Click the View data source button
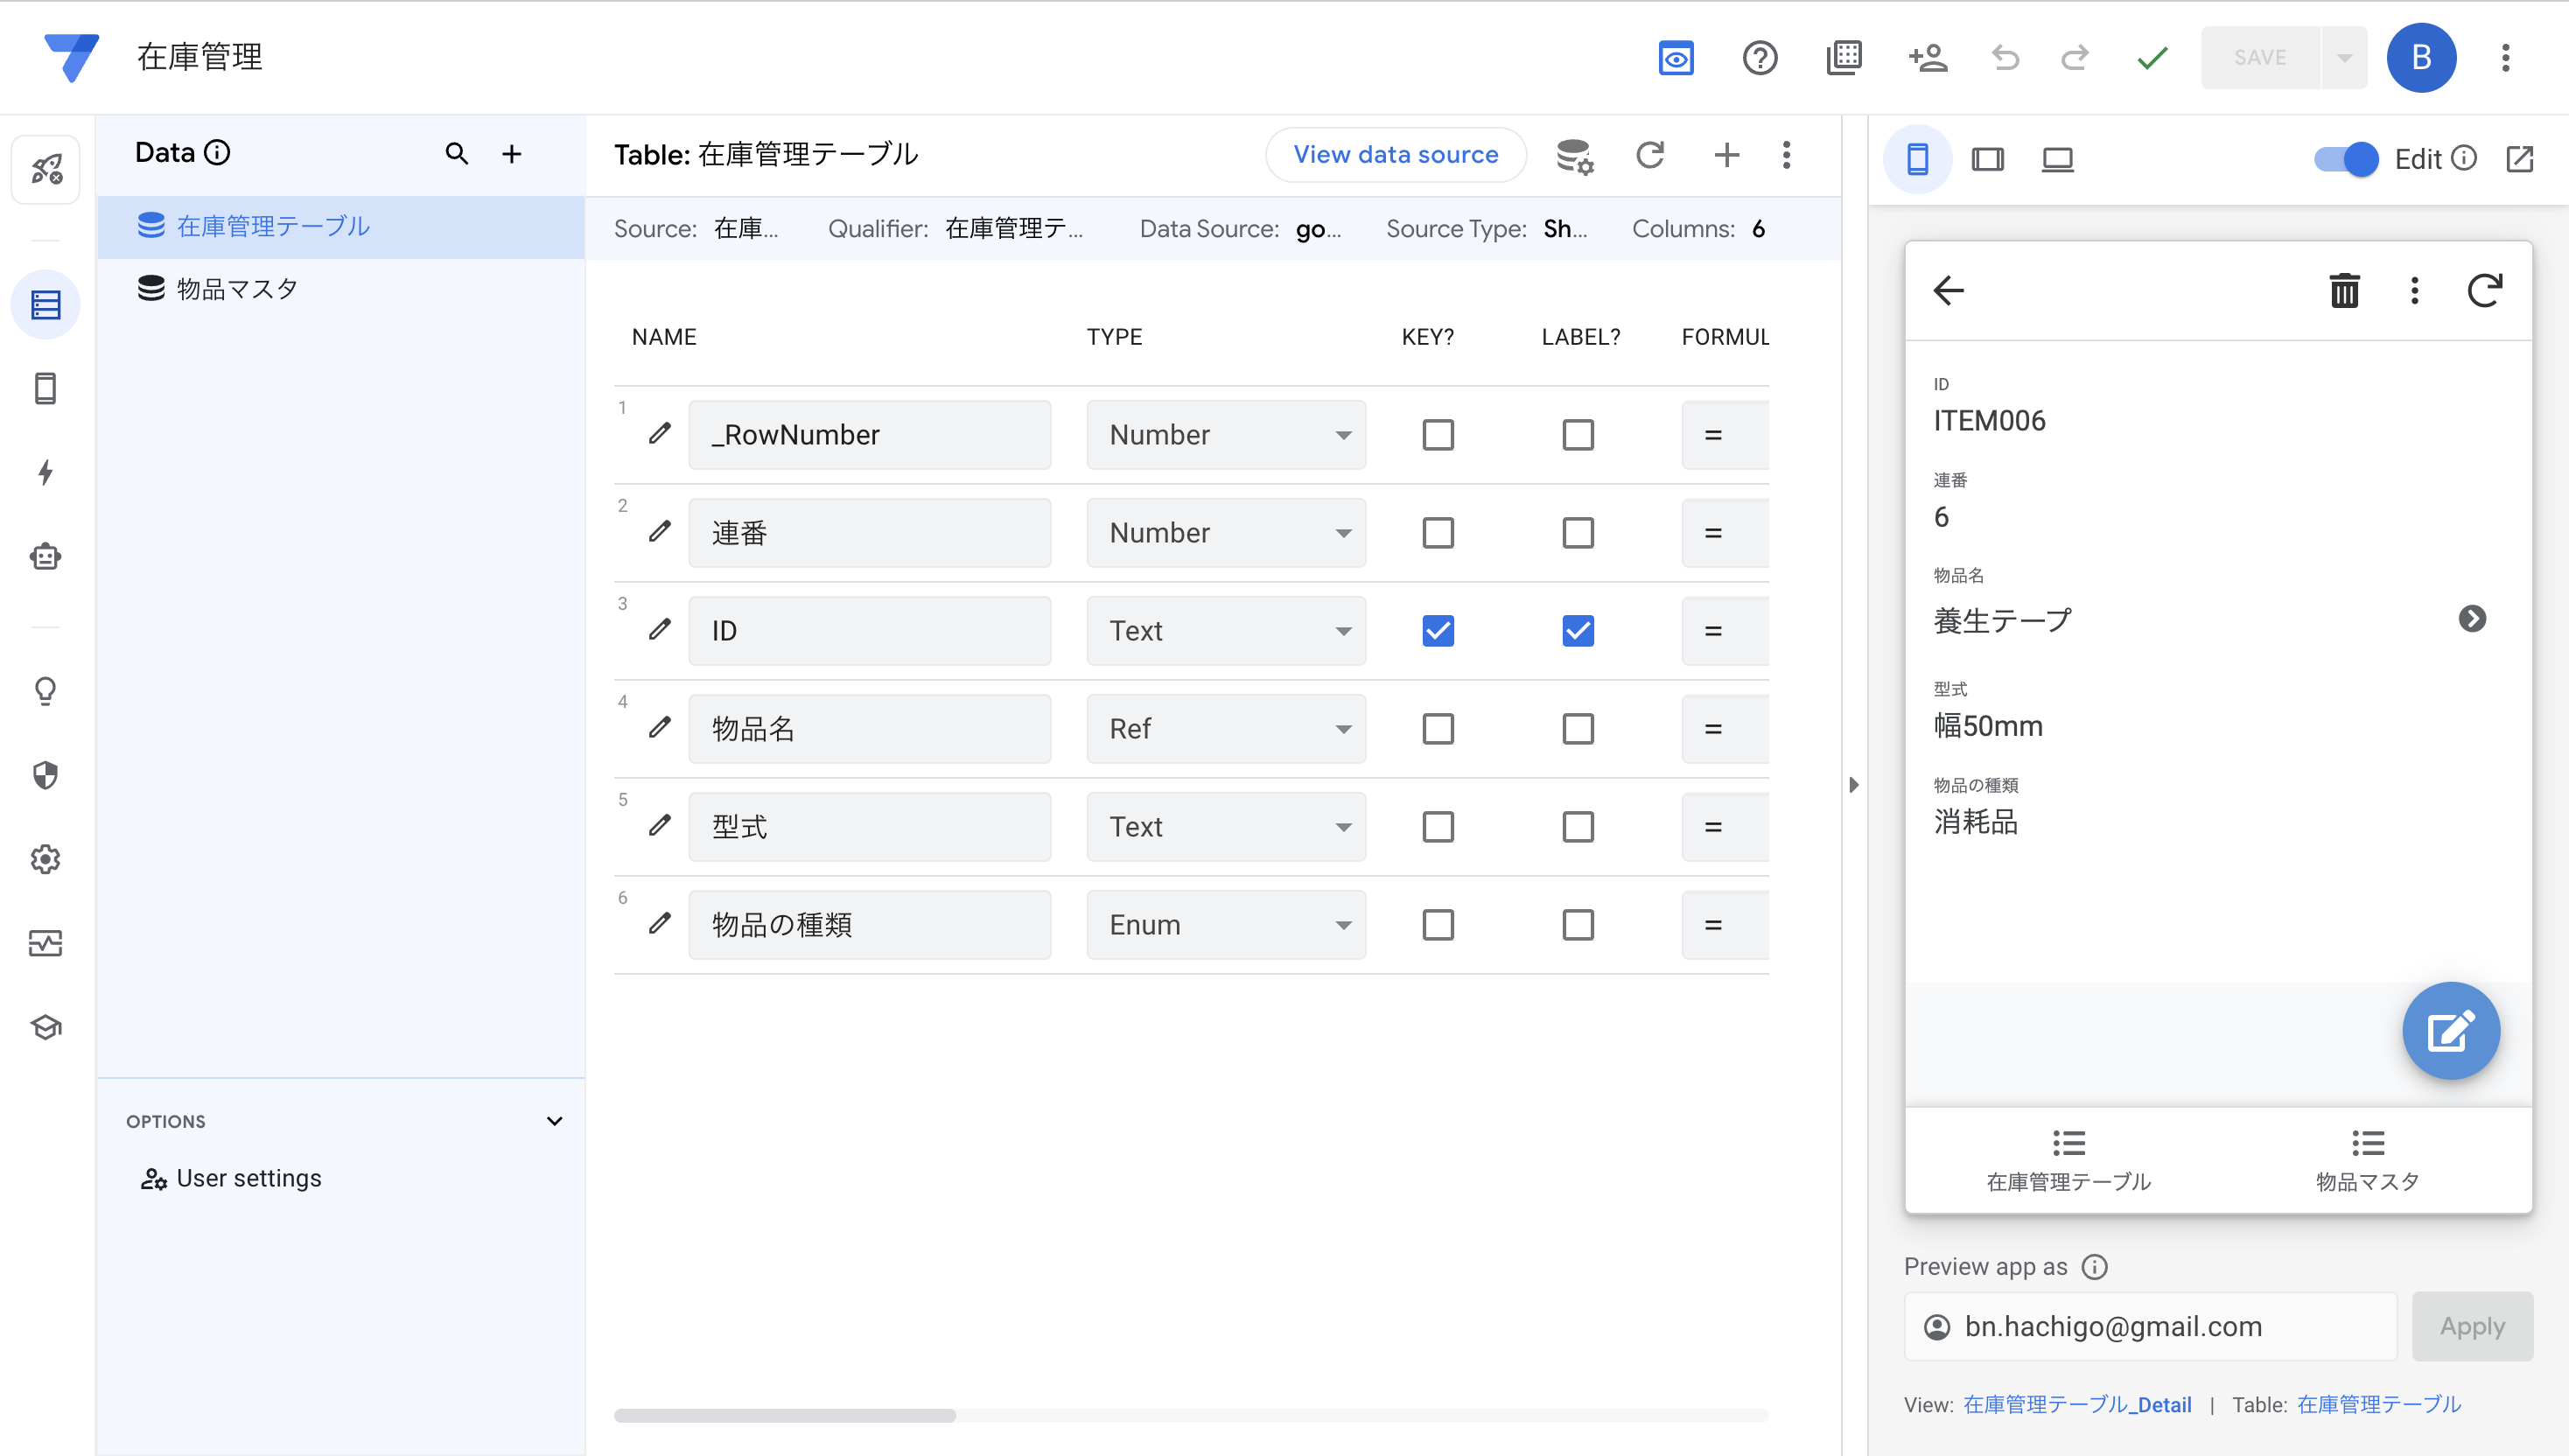Screen dimensions: 2569x1456 point(1395,155)
